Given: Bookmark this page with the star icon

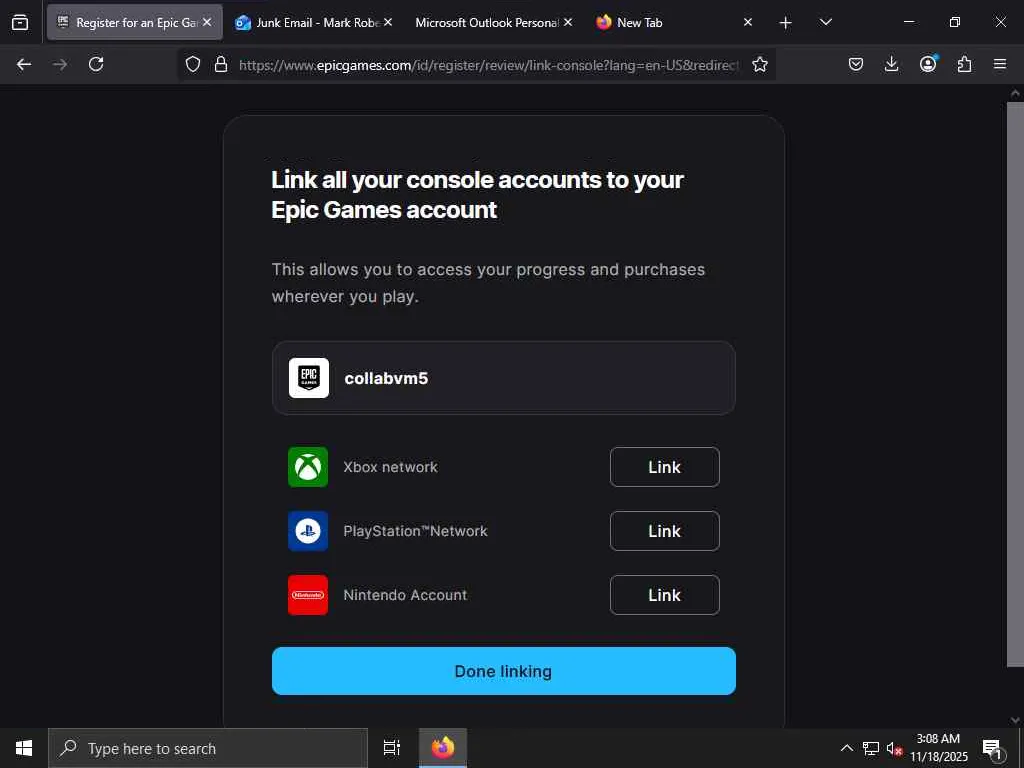Looking at the screenshot, I should [x=760, y=64].
